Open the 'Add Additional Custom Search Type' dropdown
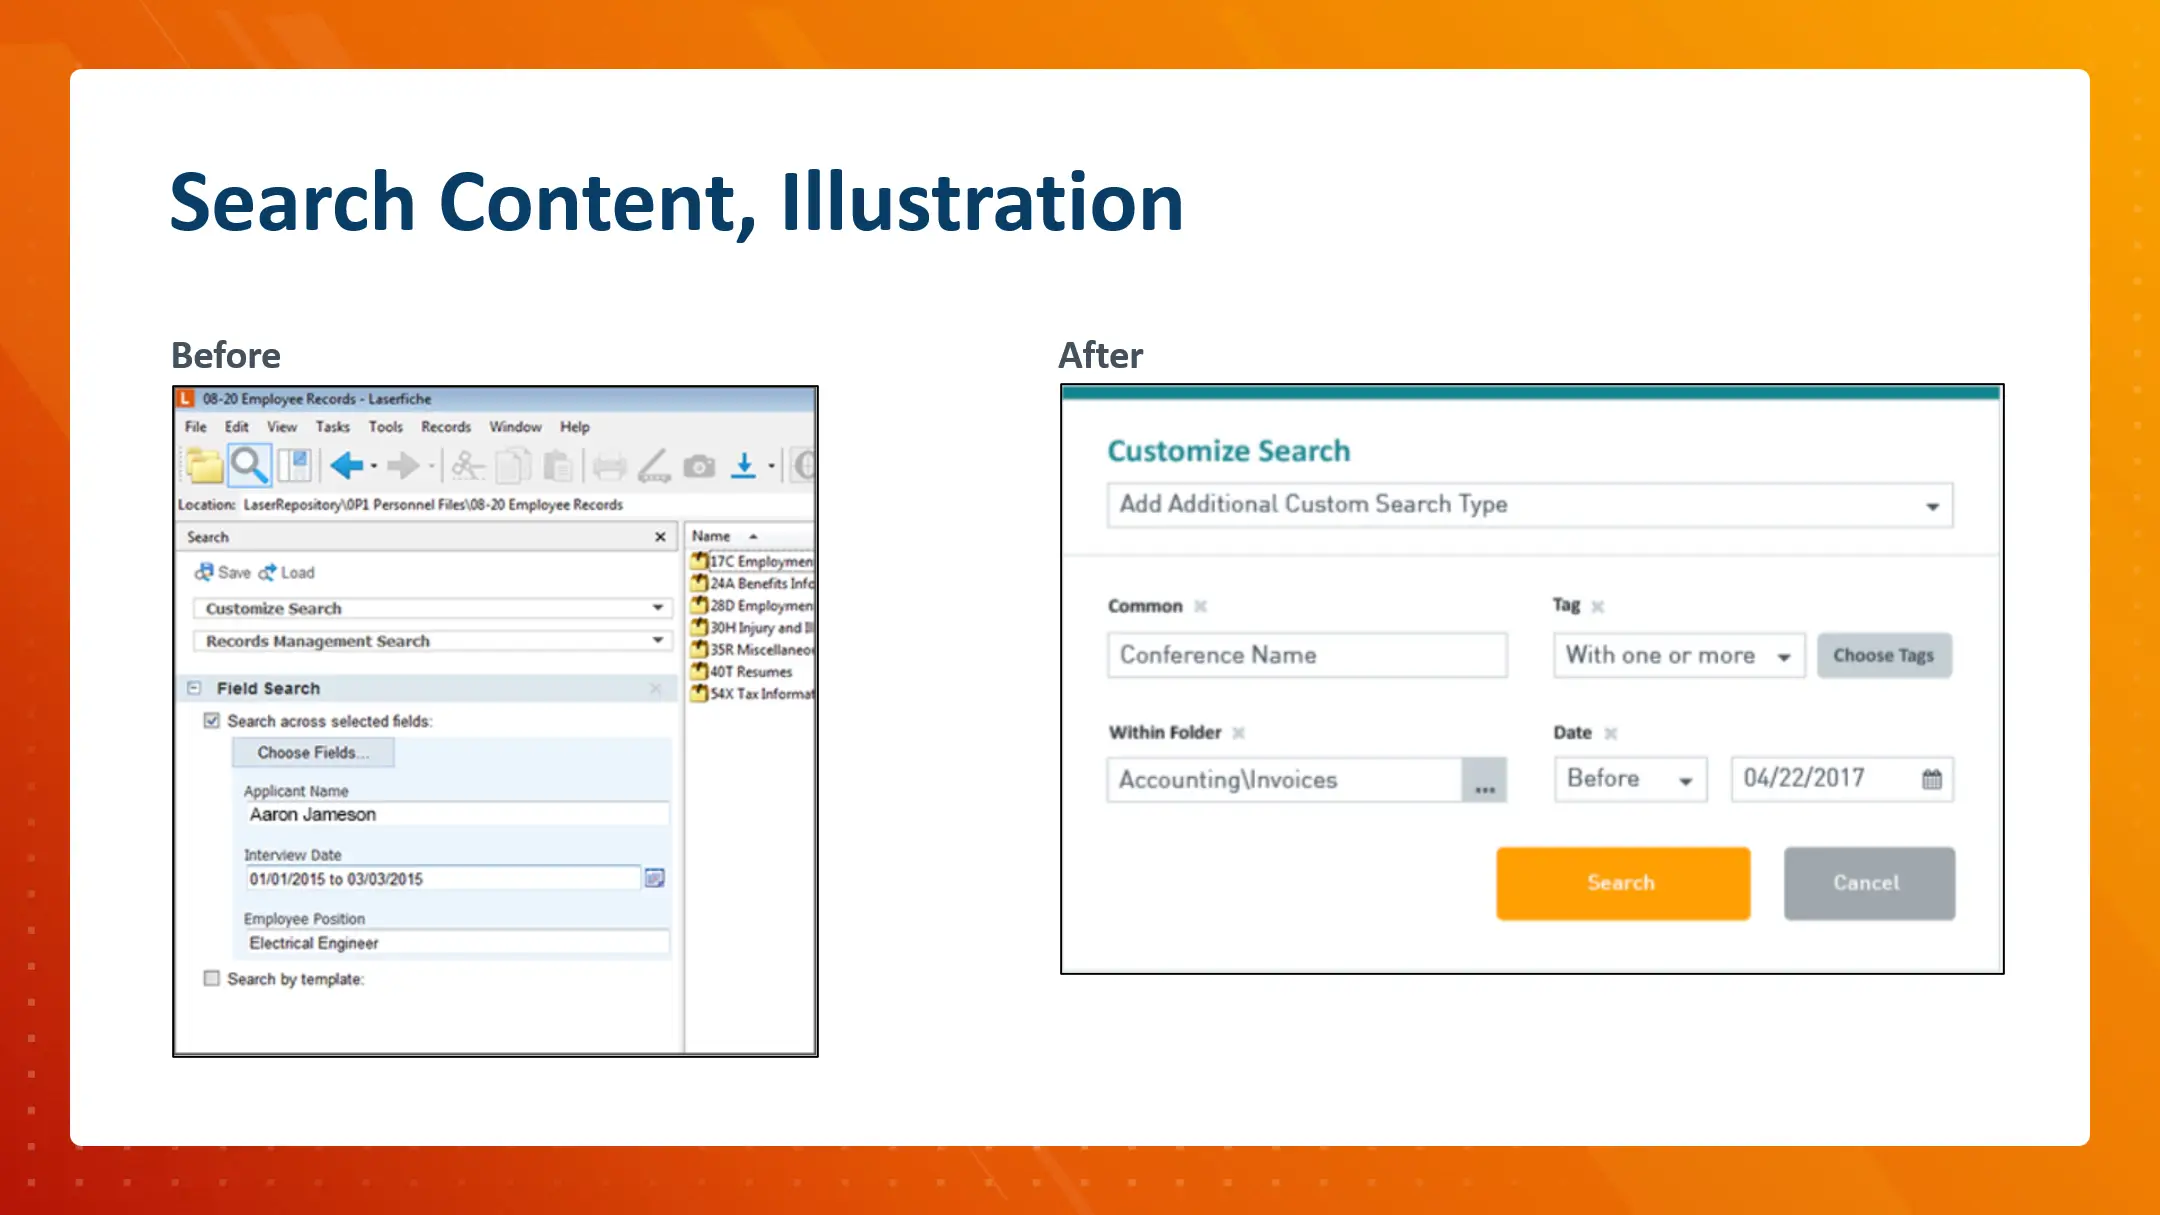The height and width of the screenshot is (1215, 2160). [1930, 505]
